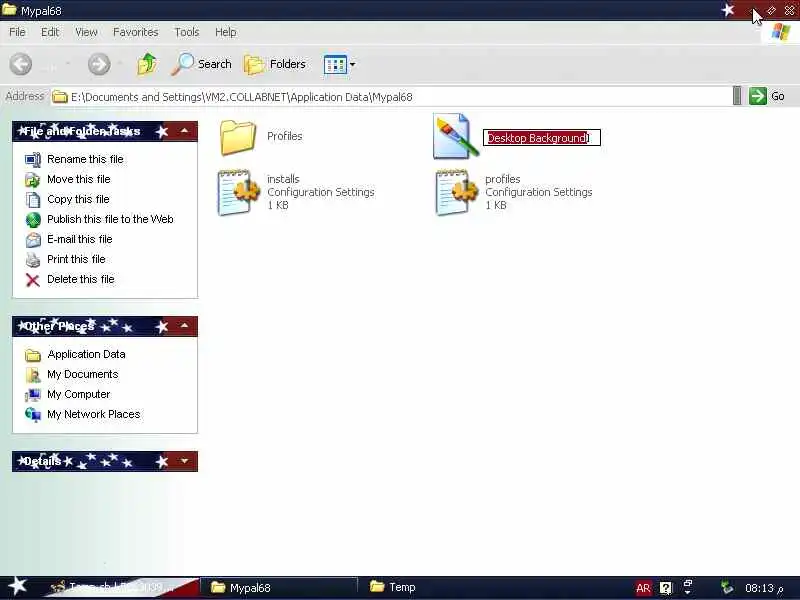The image size is (800, 600).
Task: Click Delete this file
Action: click(81, 279)
